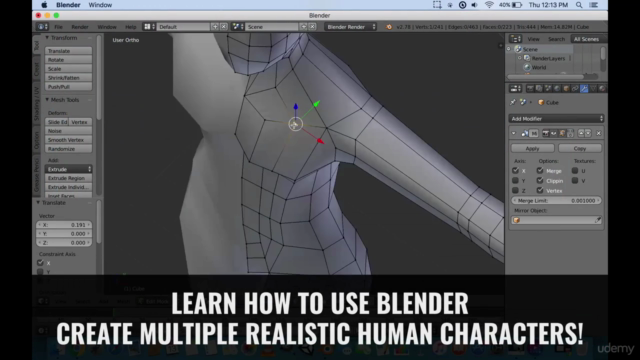640x360 pixels.
Task: Adjust the Merge Limit value slider
Action: tap(556, 200)
